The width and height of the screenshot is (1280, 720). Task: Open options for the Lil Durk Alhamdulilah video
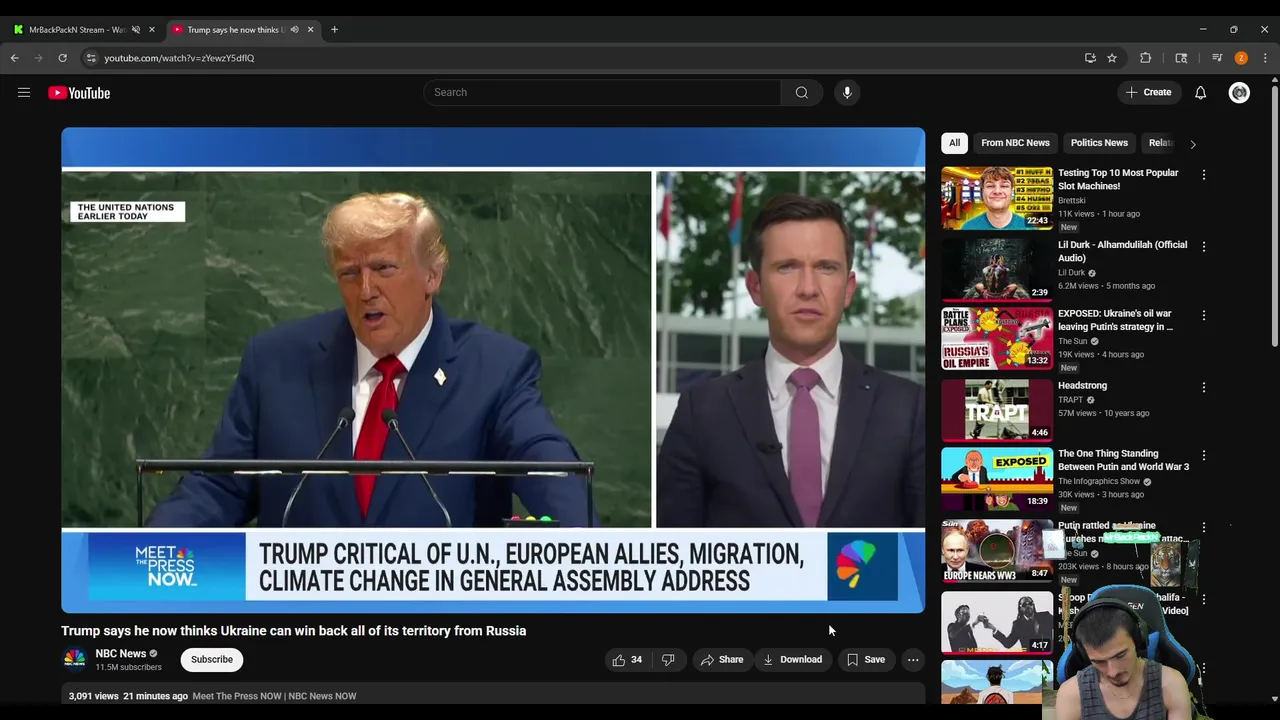point(1204,246)
